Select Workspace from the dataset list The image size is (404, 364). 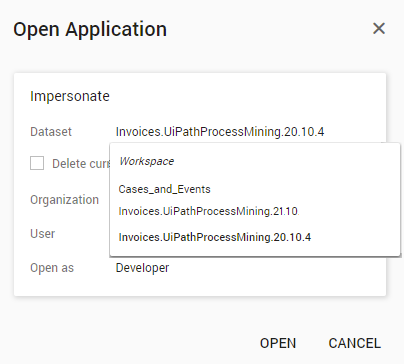click(147, 161)
